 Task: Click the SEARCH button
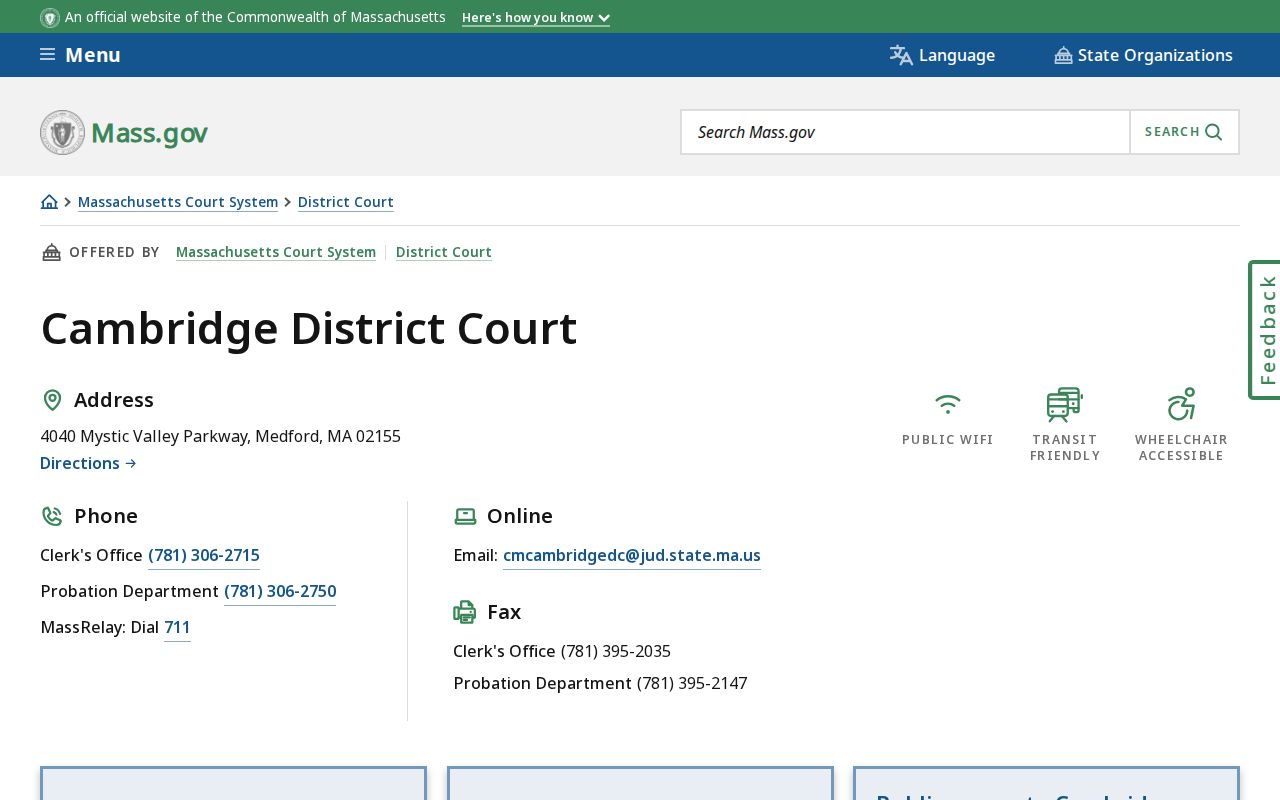tap(1184, 132)
